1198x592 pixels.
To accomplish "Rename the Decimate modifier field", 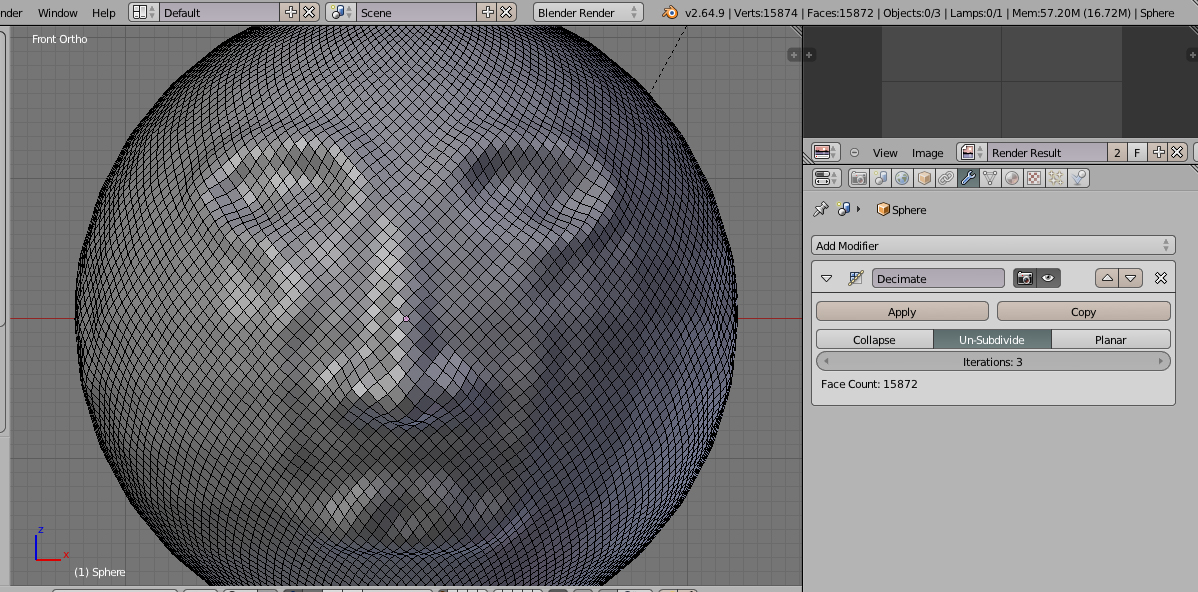I will 938,279.
